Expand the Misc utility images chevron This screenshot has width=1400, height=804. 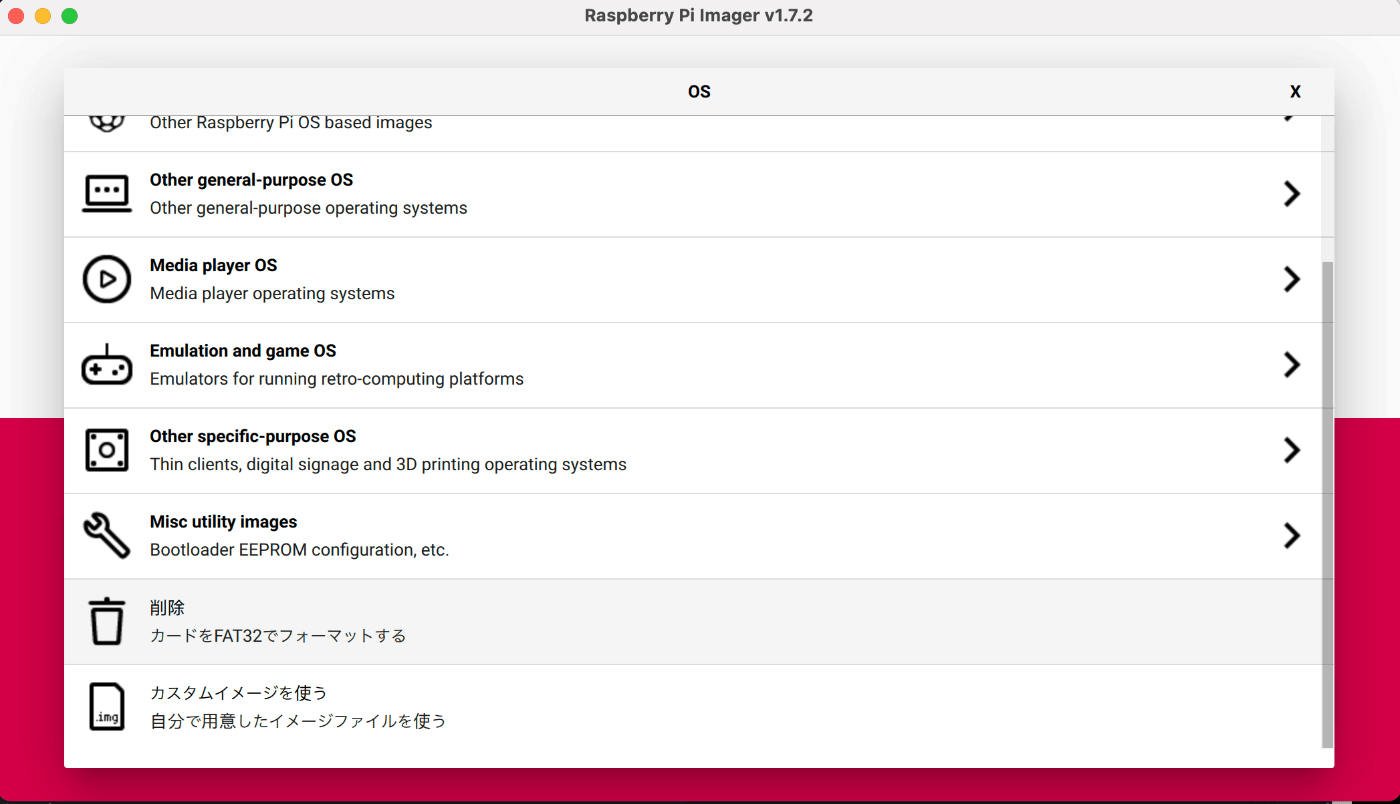1292,536
